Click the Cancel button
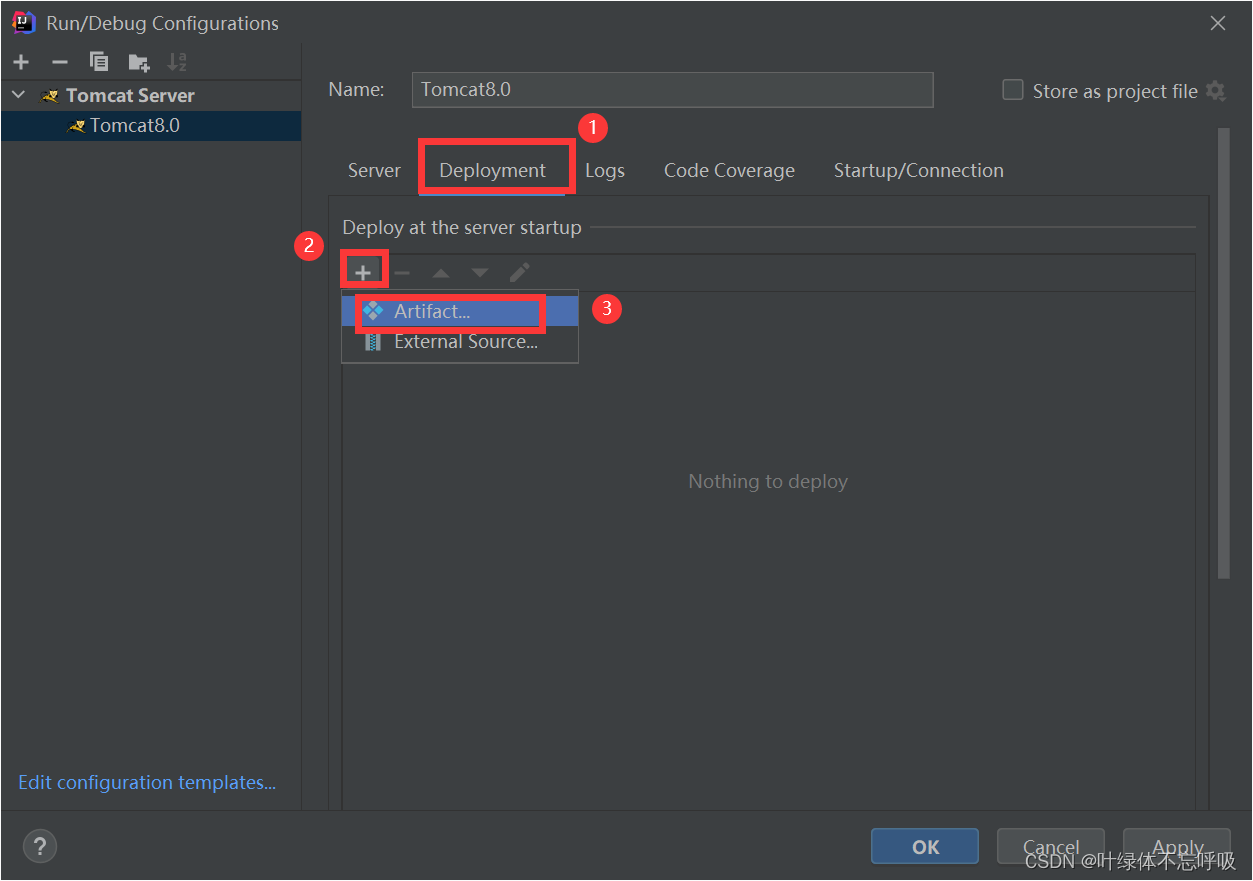This screenshot has width=1253, height=881. [x=1051, y=846]
